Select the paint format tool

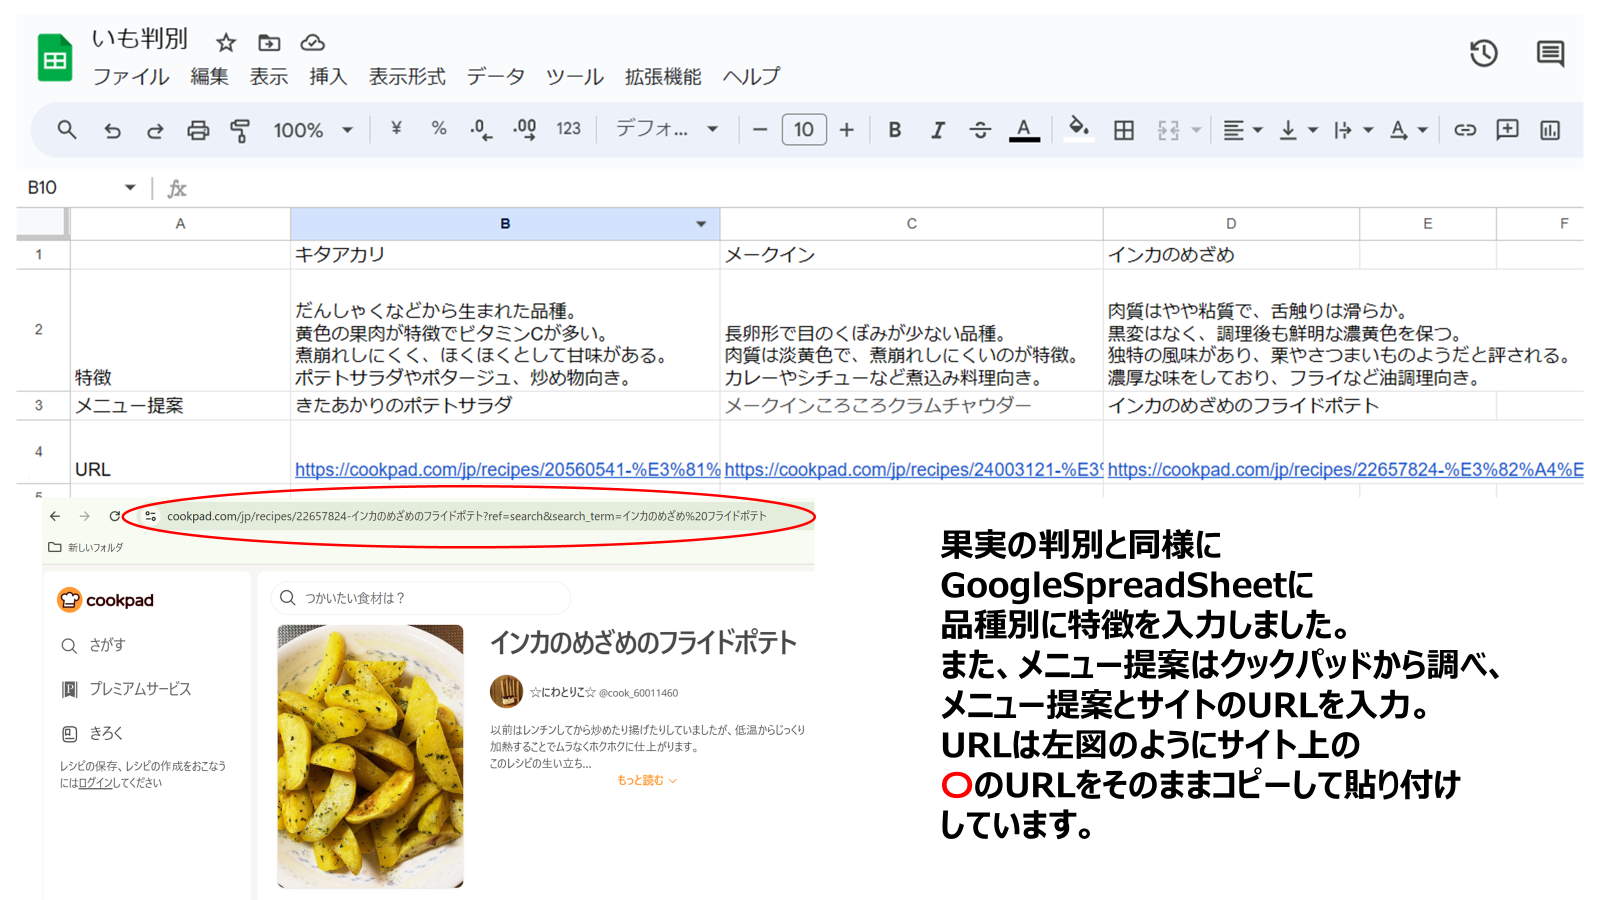[240, 130]
